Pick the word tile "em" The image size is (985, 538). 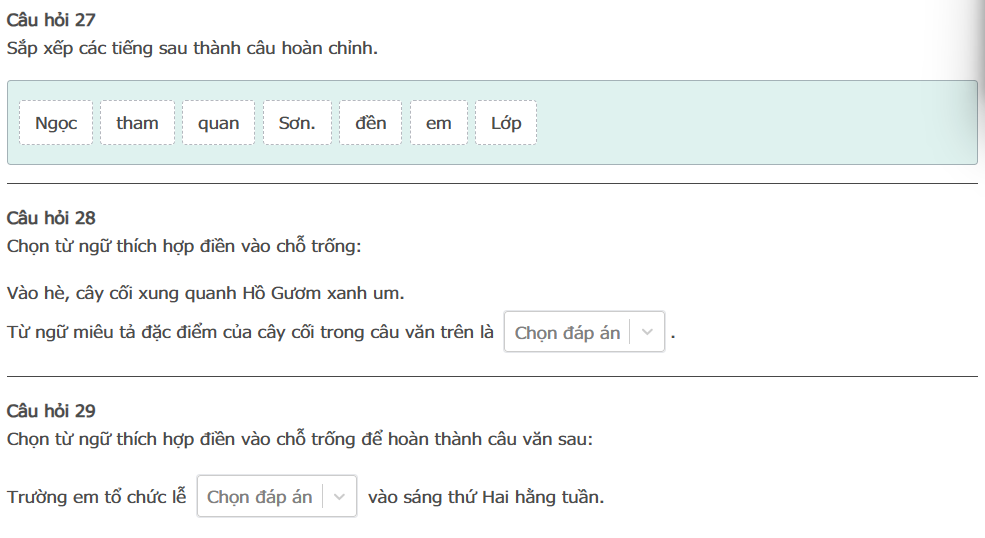(x=438, y=123)
